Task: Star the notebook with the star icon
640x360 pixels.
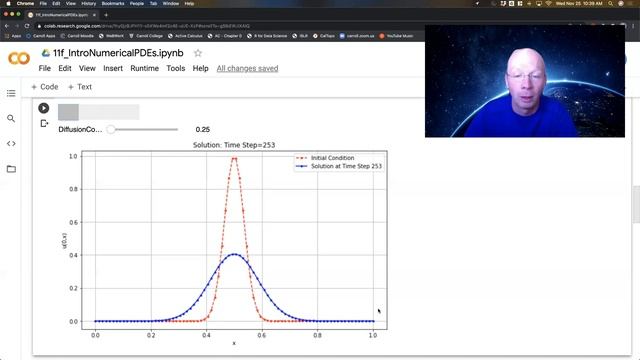Action: point(198,53)
